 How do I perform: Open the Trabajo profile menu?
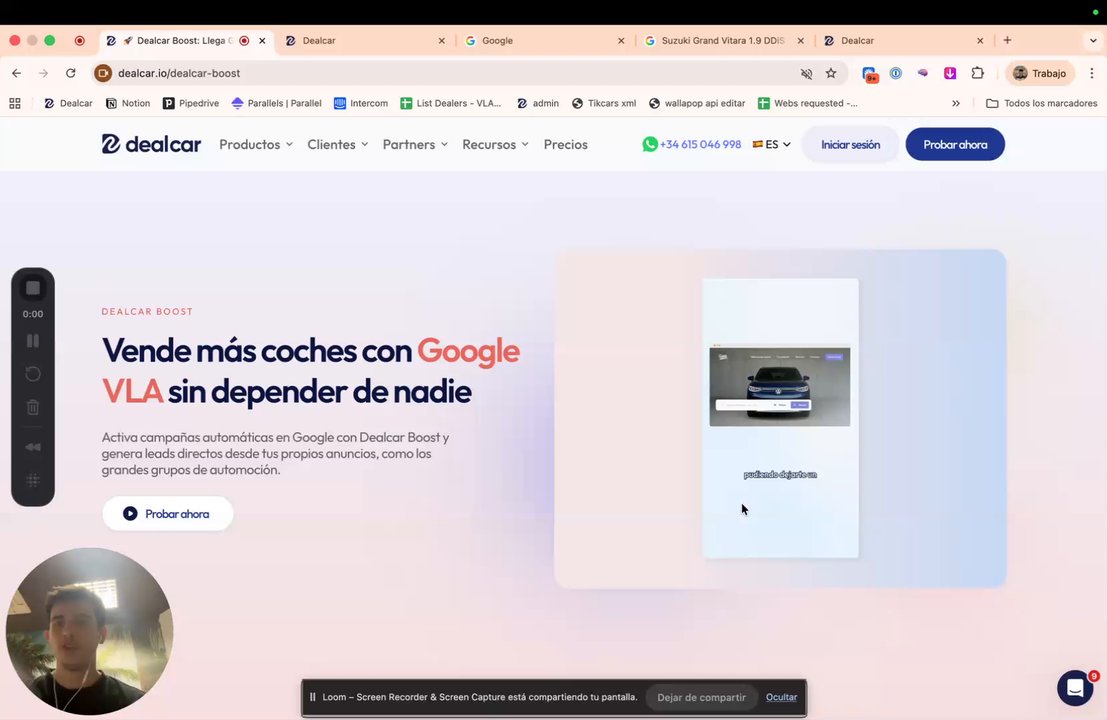coord(1040,73)
